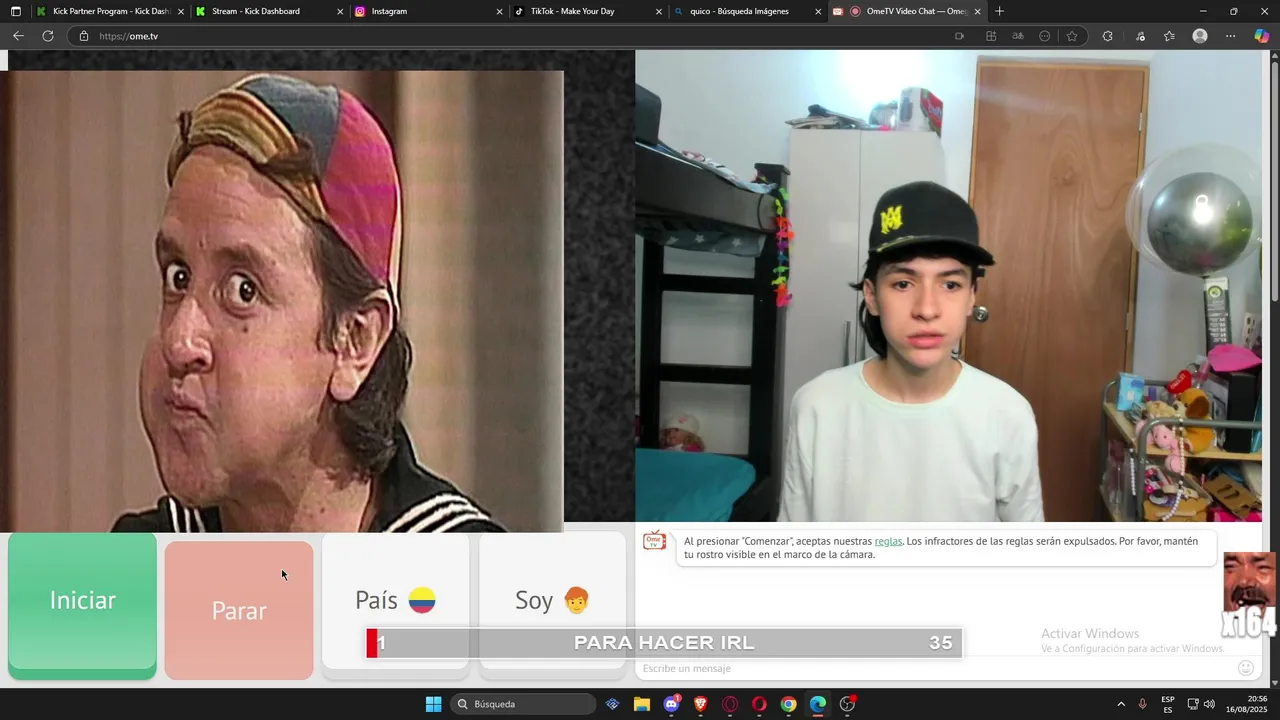Image resolution: width=1280 pixels, height=720 pixels.
Task: Open the apps icon in the address bar
Action: click(991, 36)
